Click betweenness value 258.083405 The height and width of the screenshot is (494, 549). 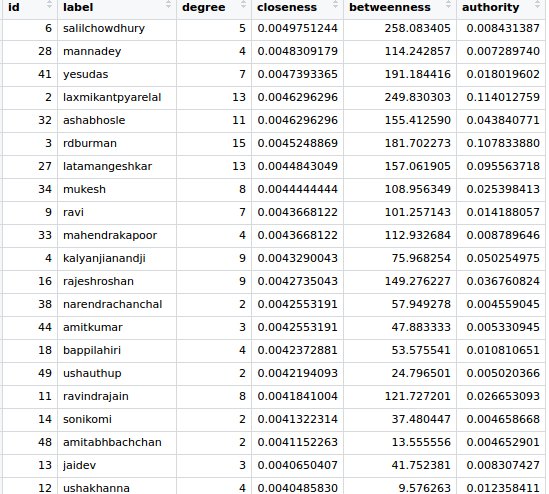pyautogui.click(x=418, y=28)
